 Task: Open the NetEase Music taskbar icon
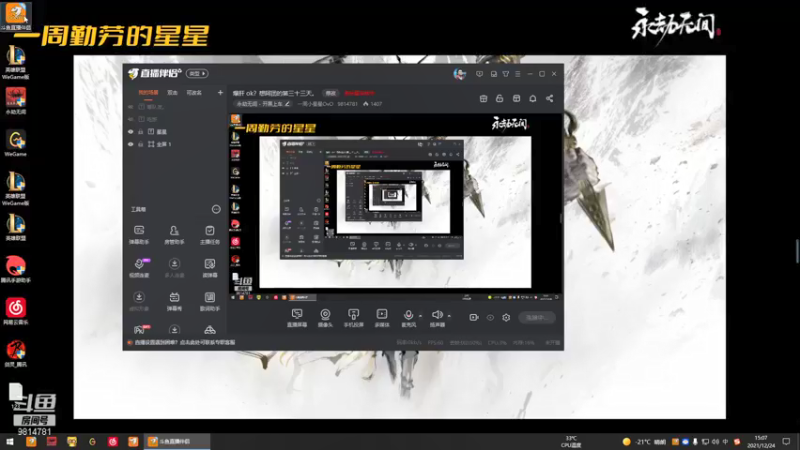pyautogui.click(x=113, y=441)
